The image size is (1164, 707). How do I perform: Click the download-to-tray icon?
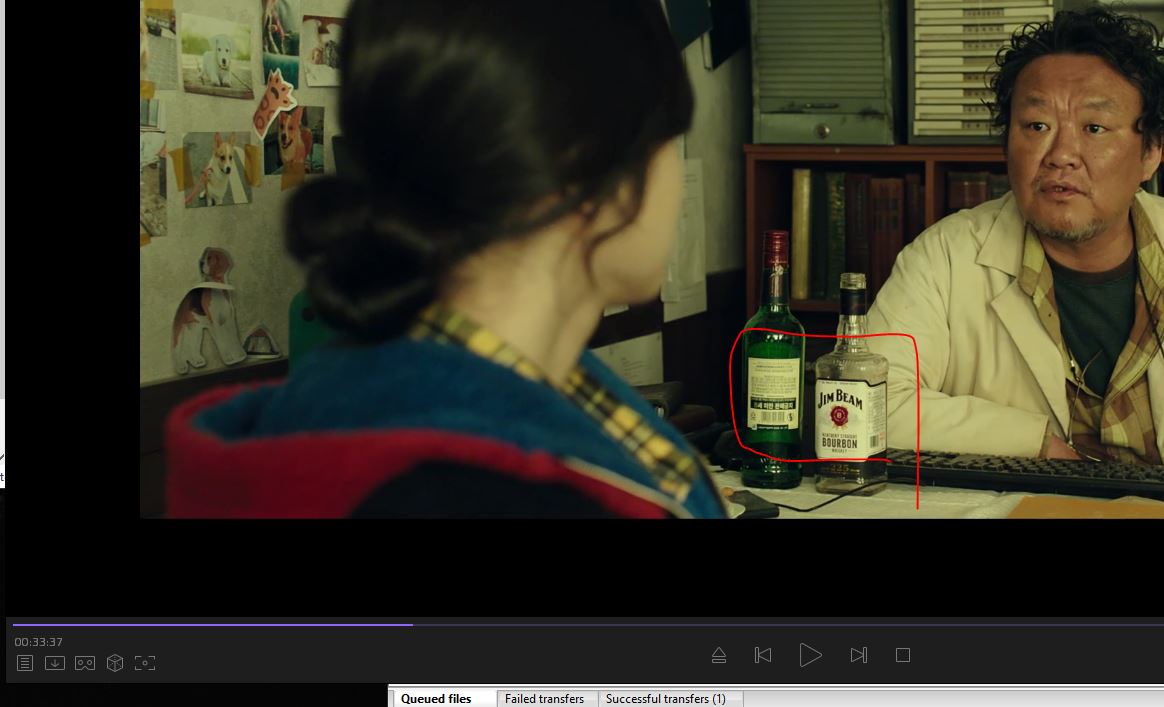coord(55,663)
